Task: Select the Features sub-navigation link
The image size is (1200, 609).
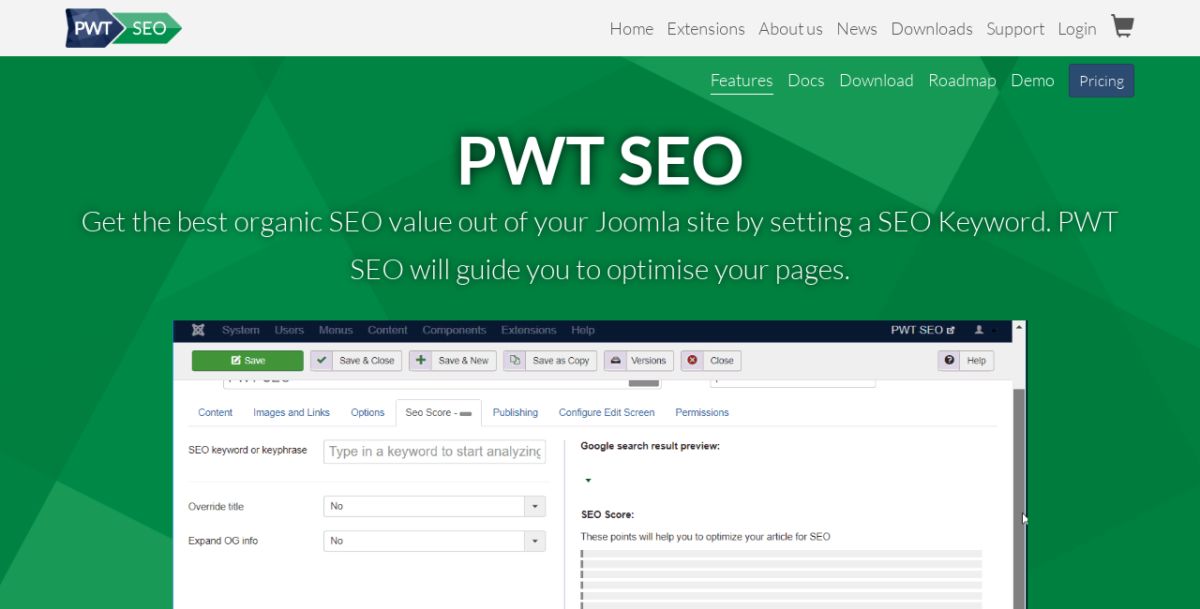Action: [742, 80]
